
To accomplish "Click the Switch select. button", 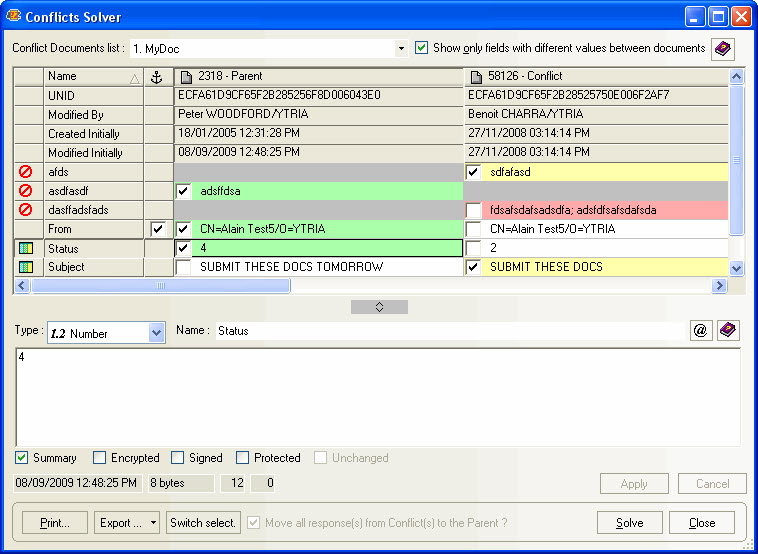I will click(203, 523).
